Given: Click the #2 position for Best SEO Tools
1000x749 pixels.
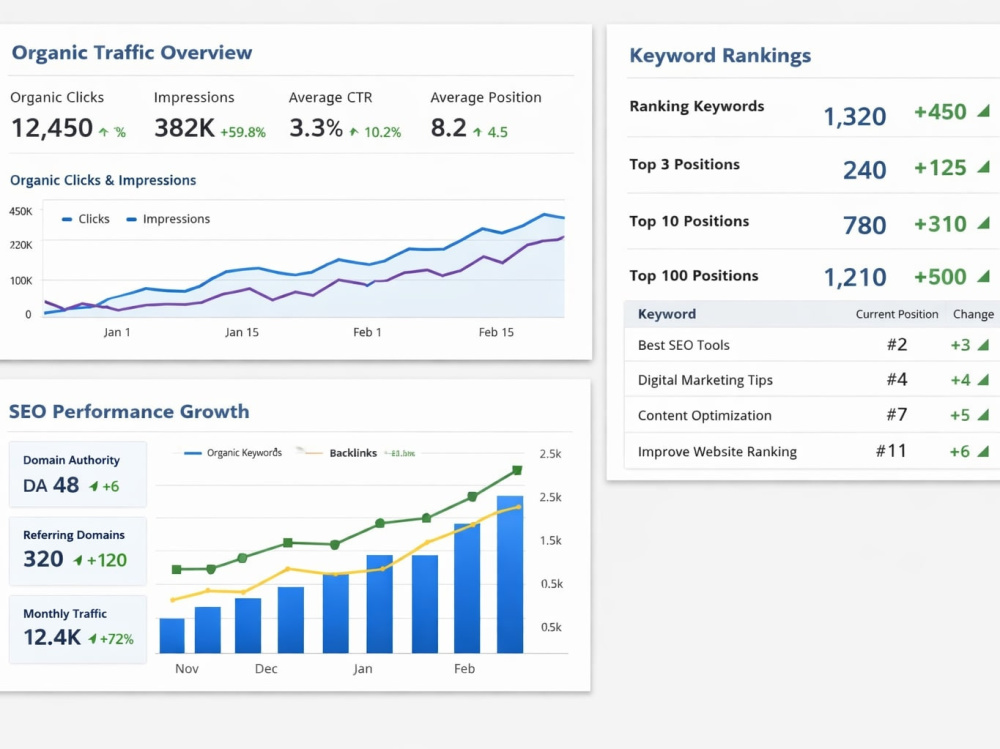Looking at the screenshot, I should point(897,345).
